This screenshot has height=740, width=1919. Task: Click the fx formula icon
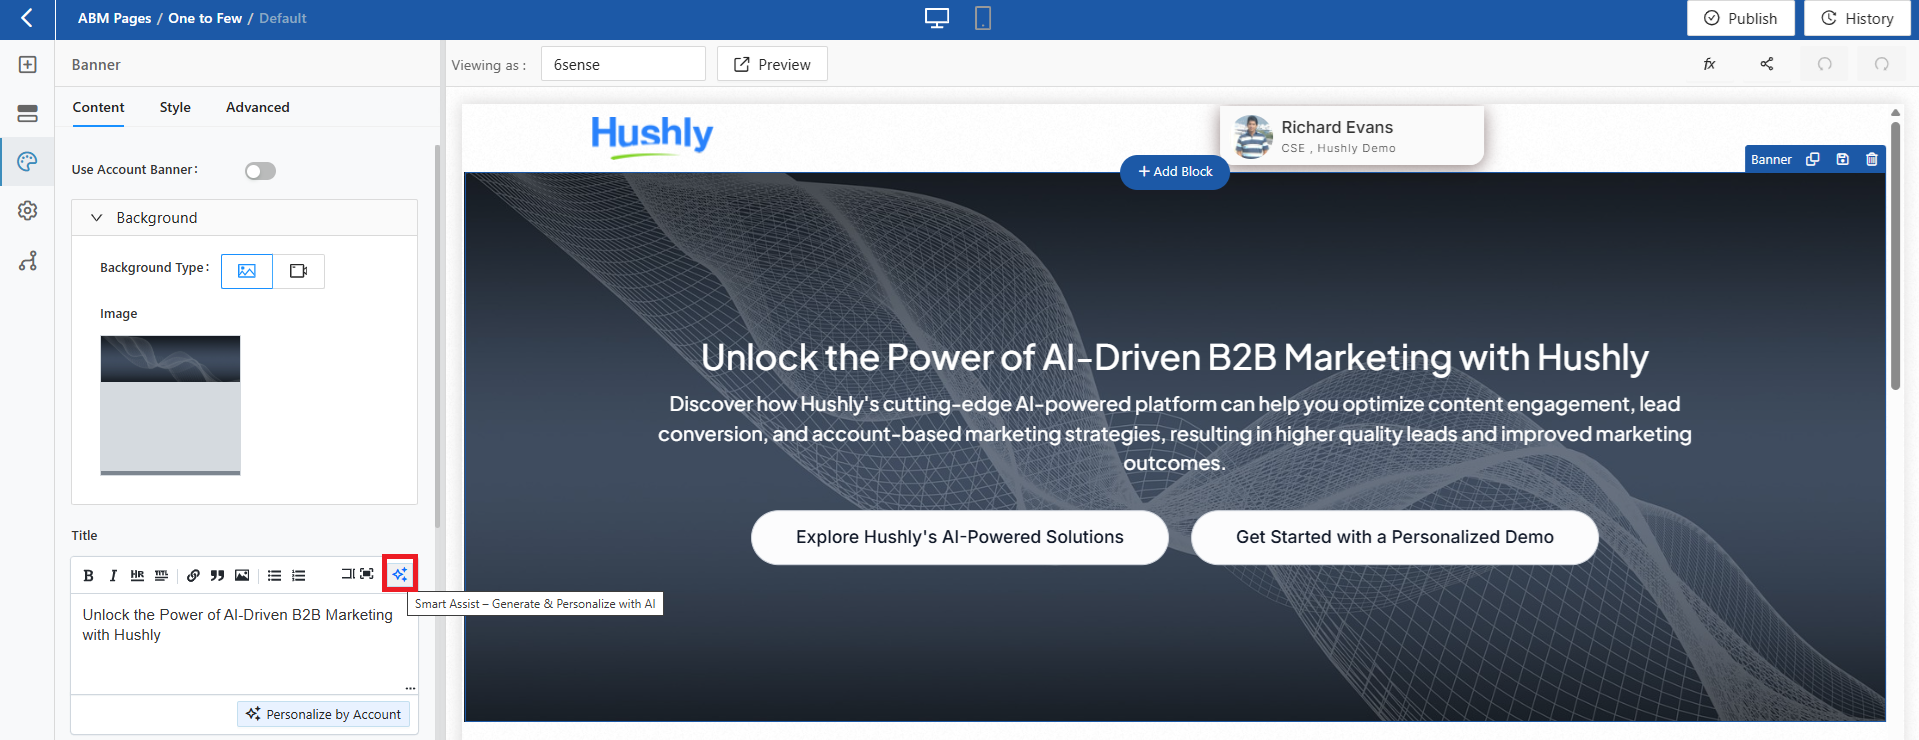tap(1709, 64)
